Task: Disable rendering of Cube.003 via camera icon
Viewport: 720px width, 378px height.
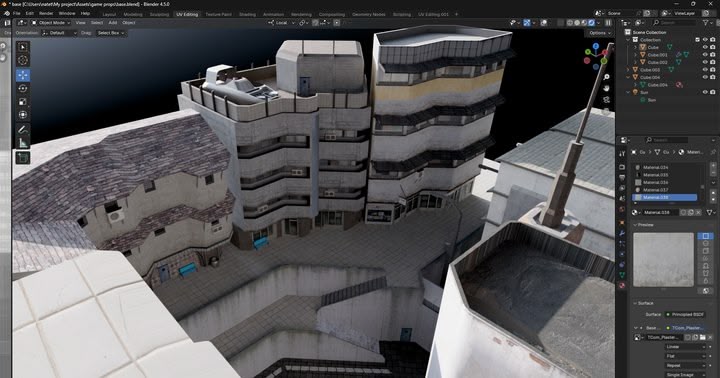Action: [x=713, y=69]
